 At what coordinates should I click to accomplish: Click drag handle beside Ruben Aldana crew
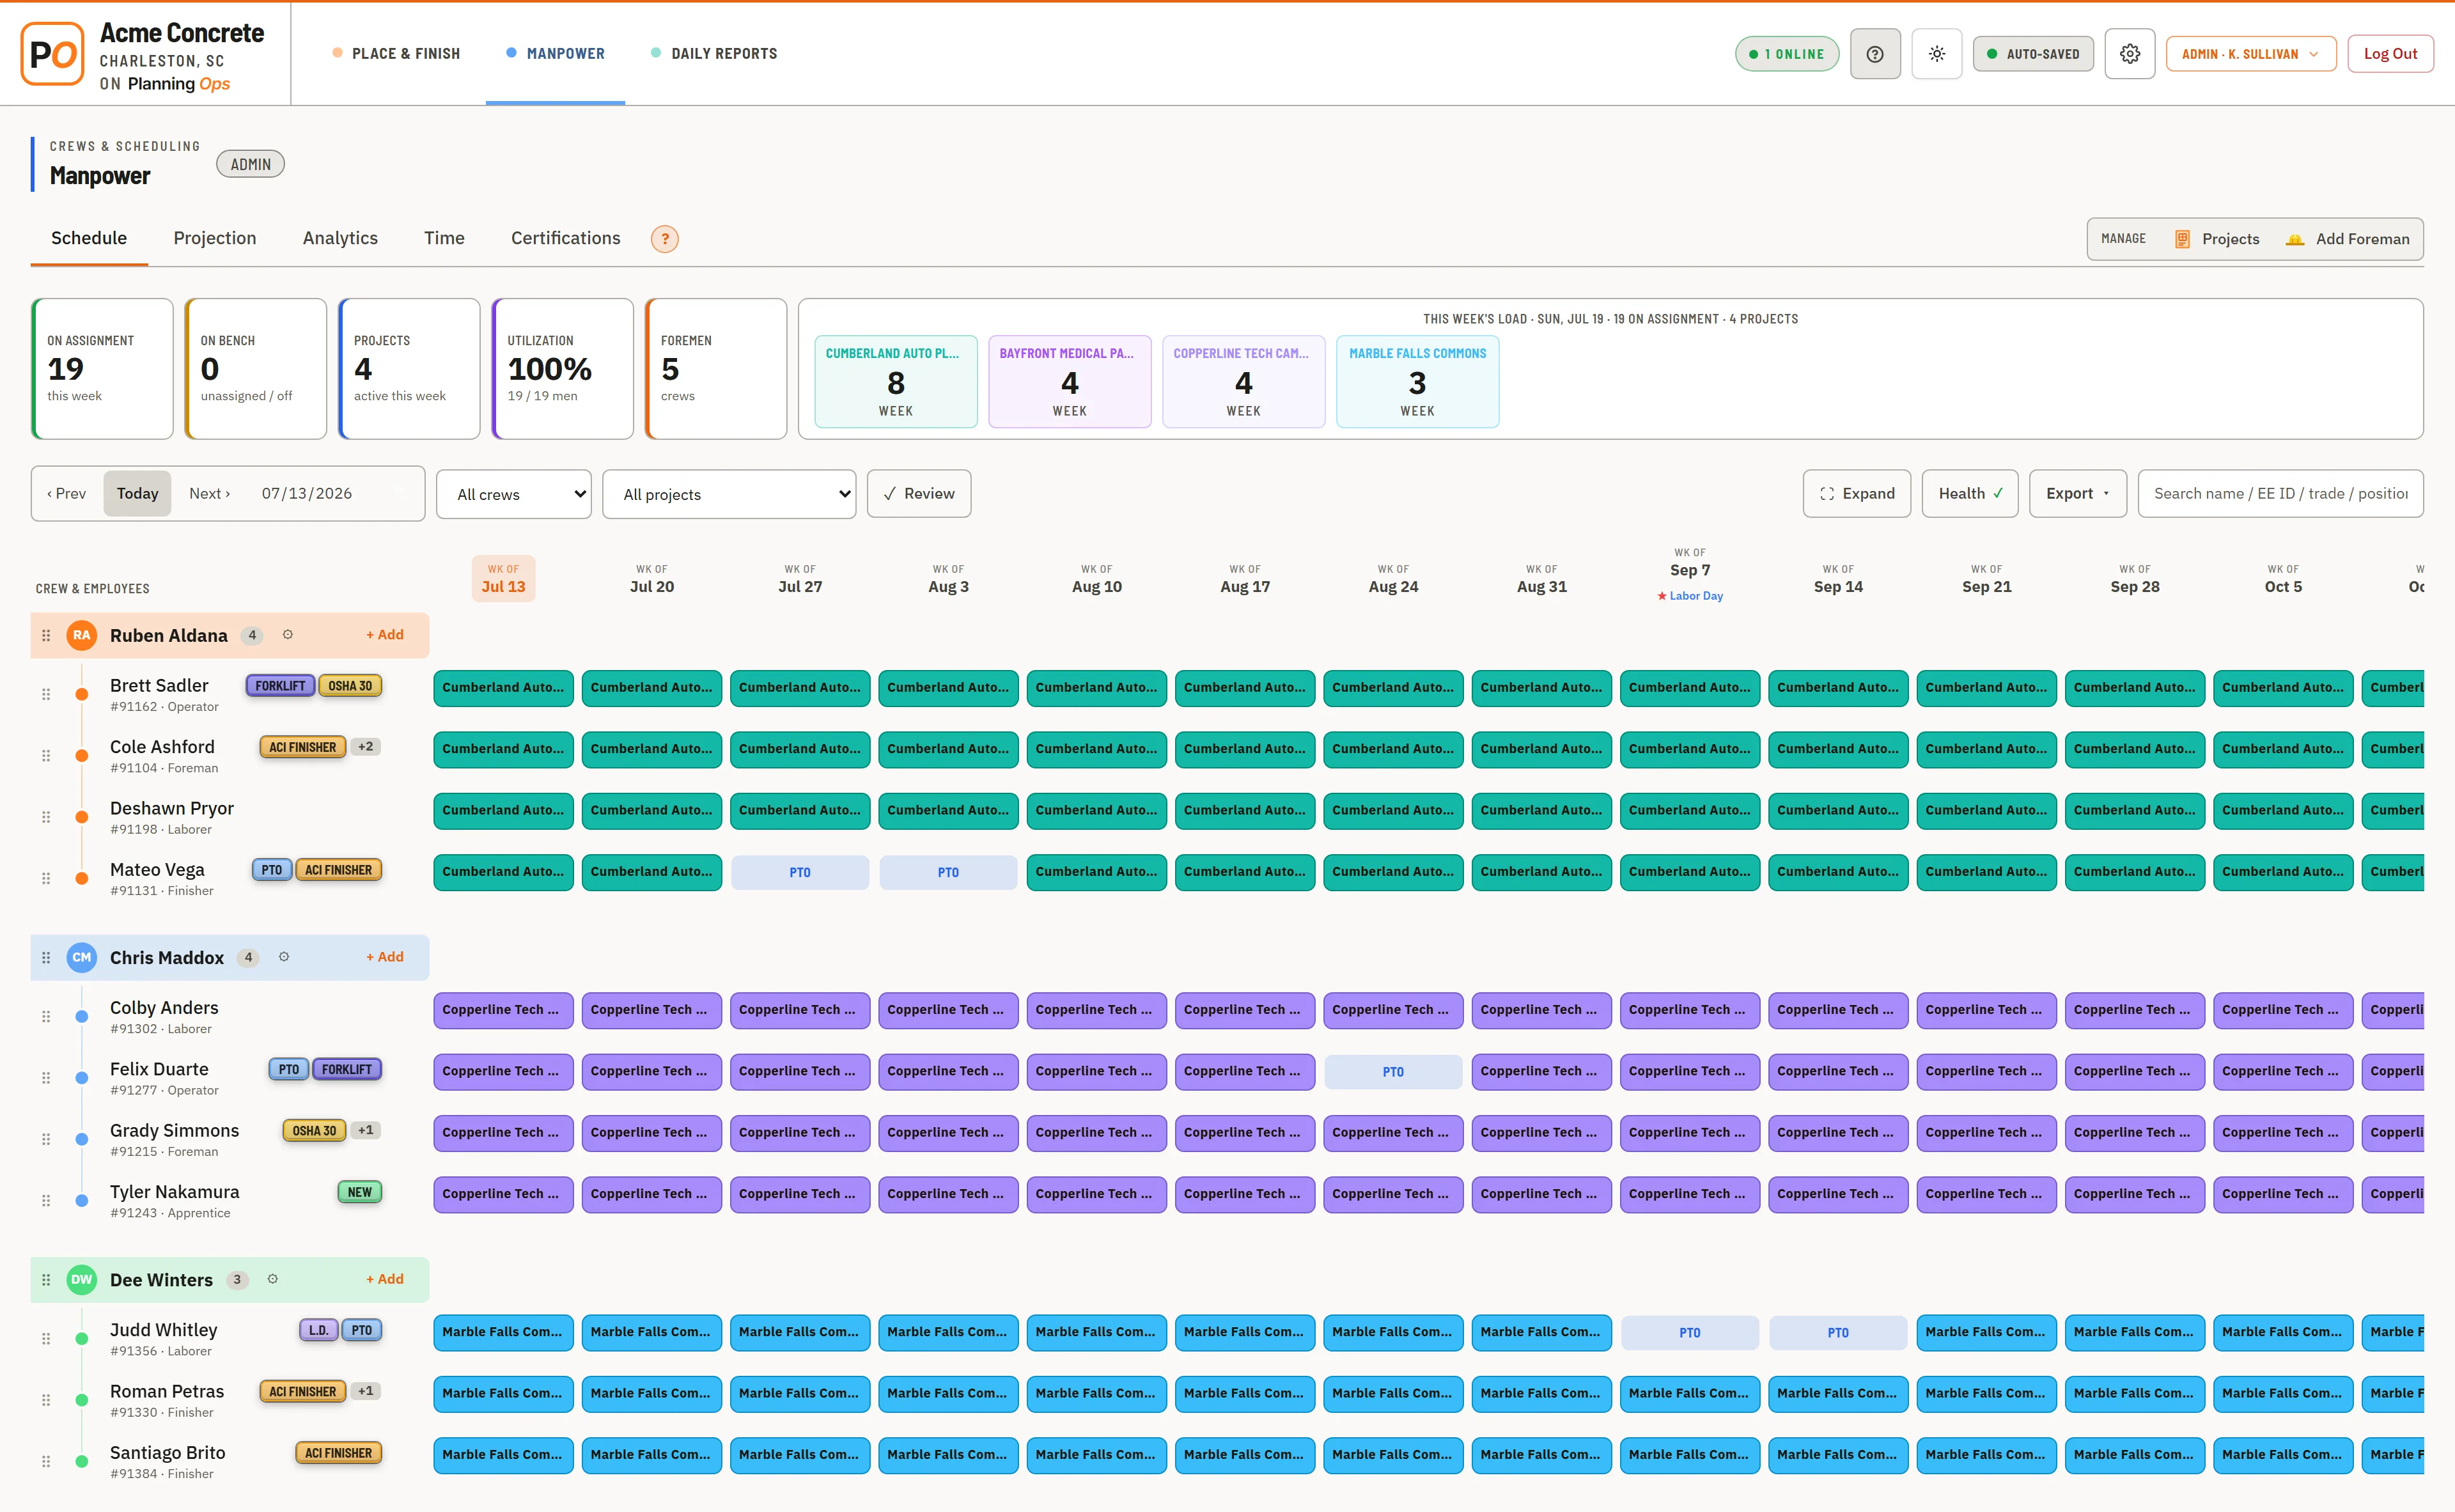(46, 635)
